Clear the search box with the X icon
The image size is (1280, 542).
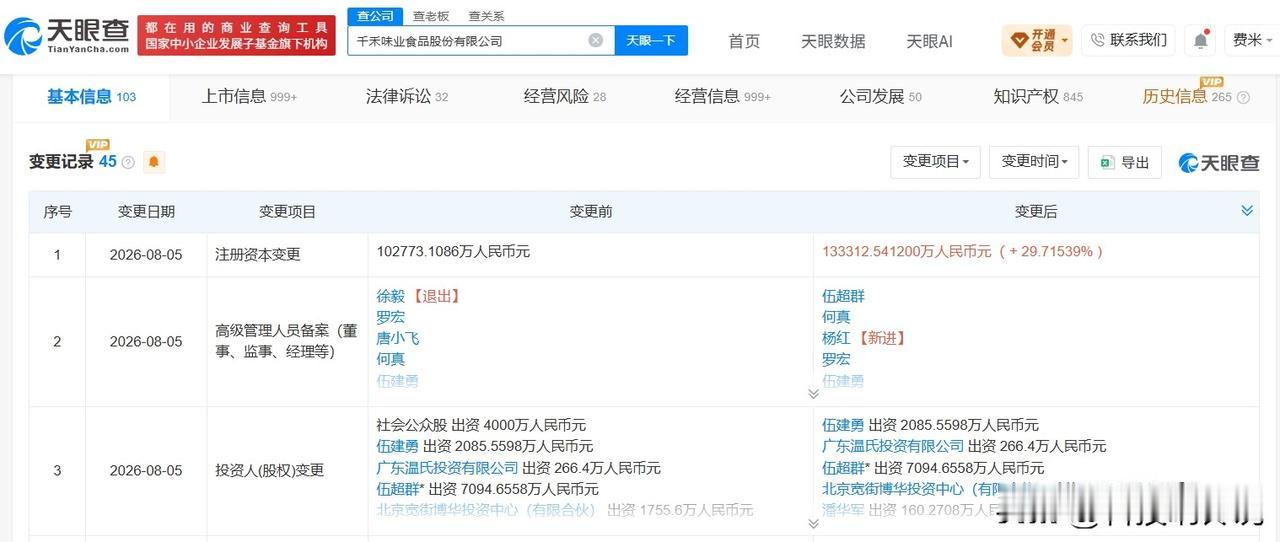pos(595,41)
